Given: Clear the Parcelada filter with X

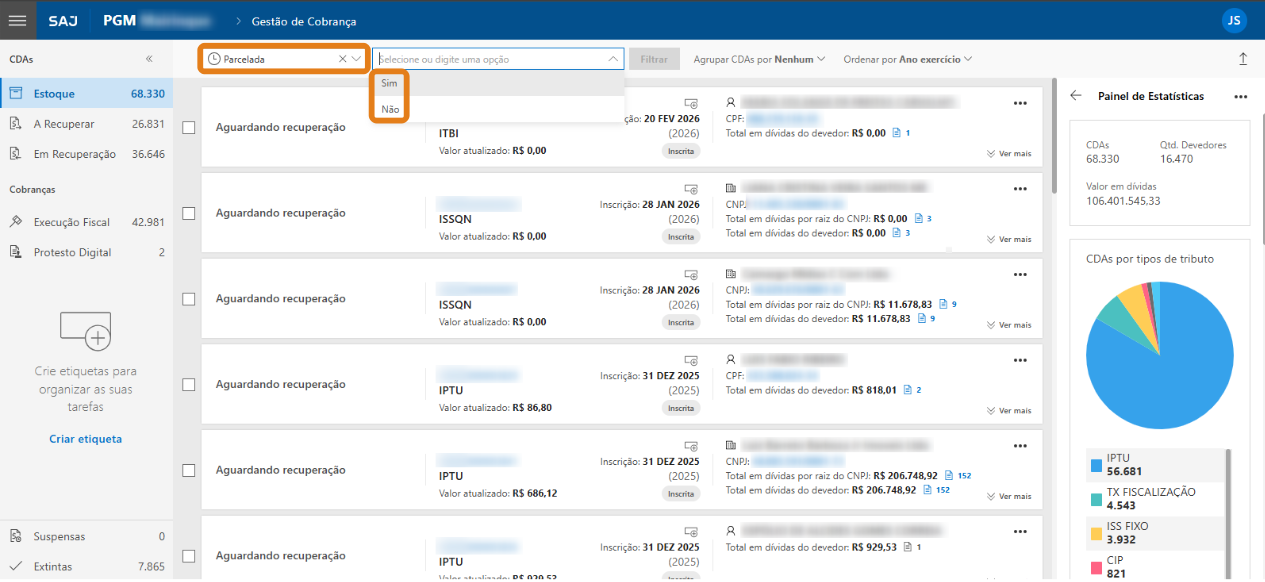Looking at the screenshot, I should [x=342, y=59].
